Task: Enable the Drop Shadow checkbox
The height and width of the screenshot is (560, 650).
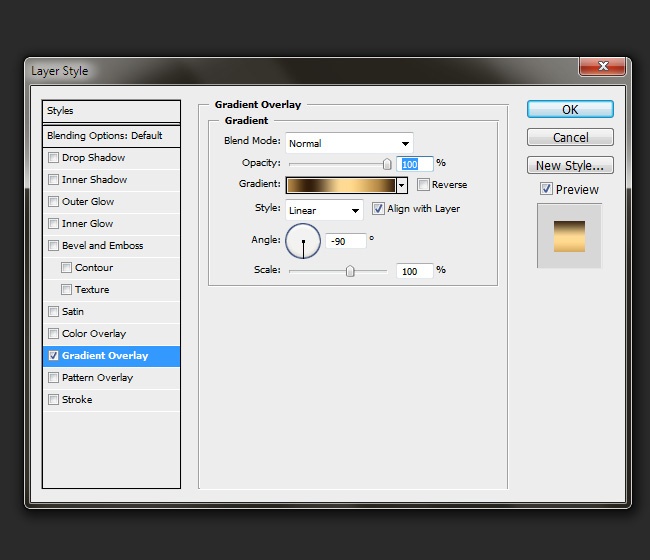Action: point(53,158)
